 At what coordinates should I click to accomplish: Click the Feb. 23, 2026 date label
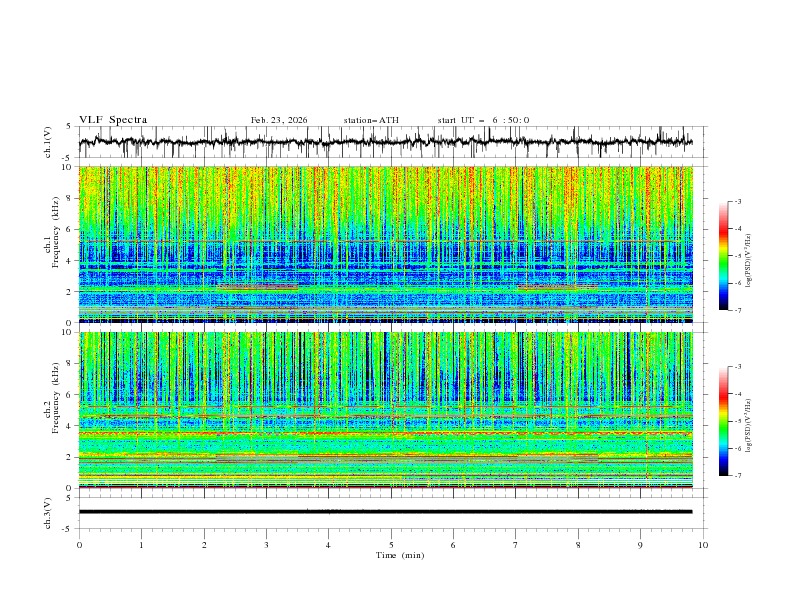point(279,120)
